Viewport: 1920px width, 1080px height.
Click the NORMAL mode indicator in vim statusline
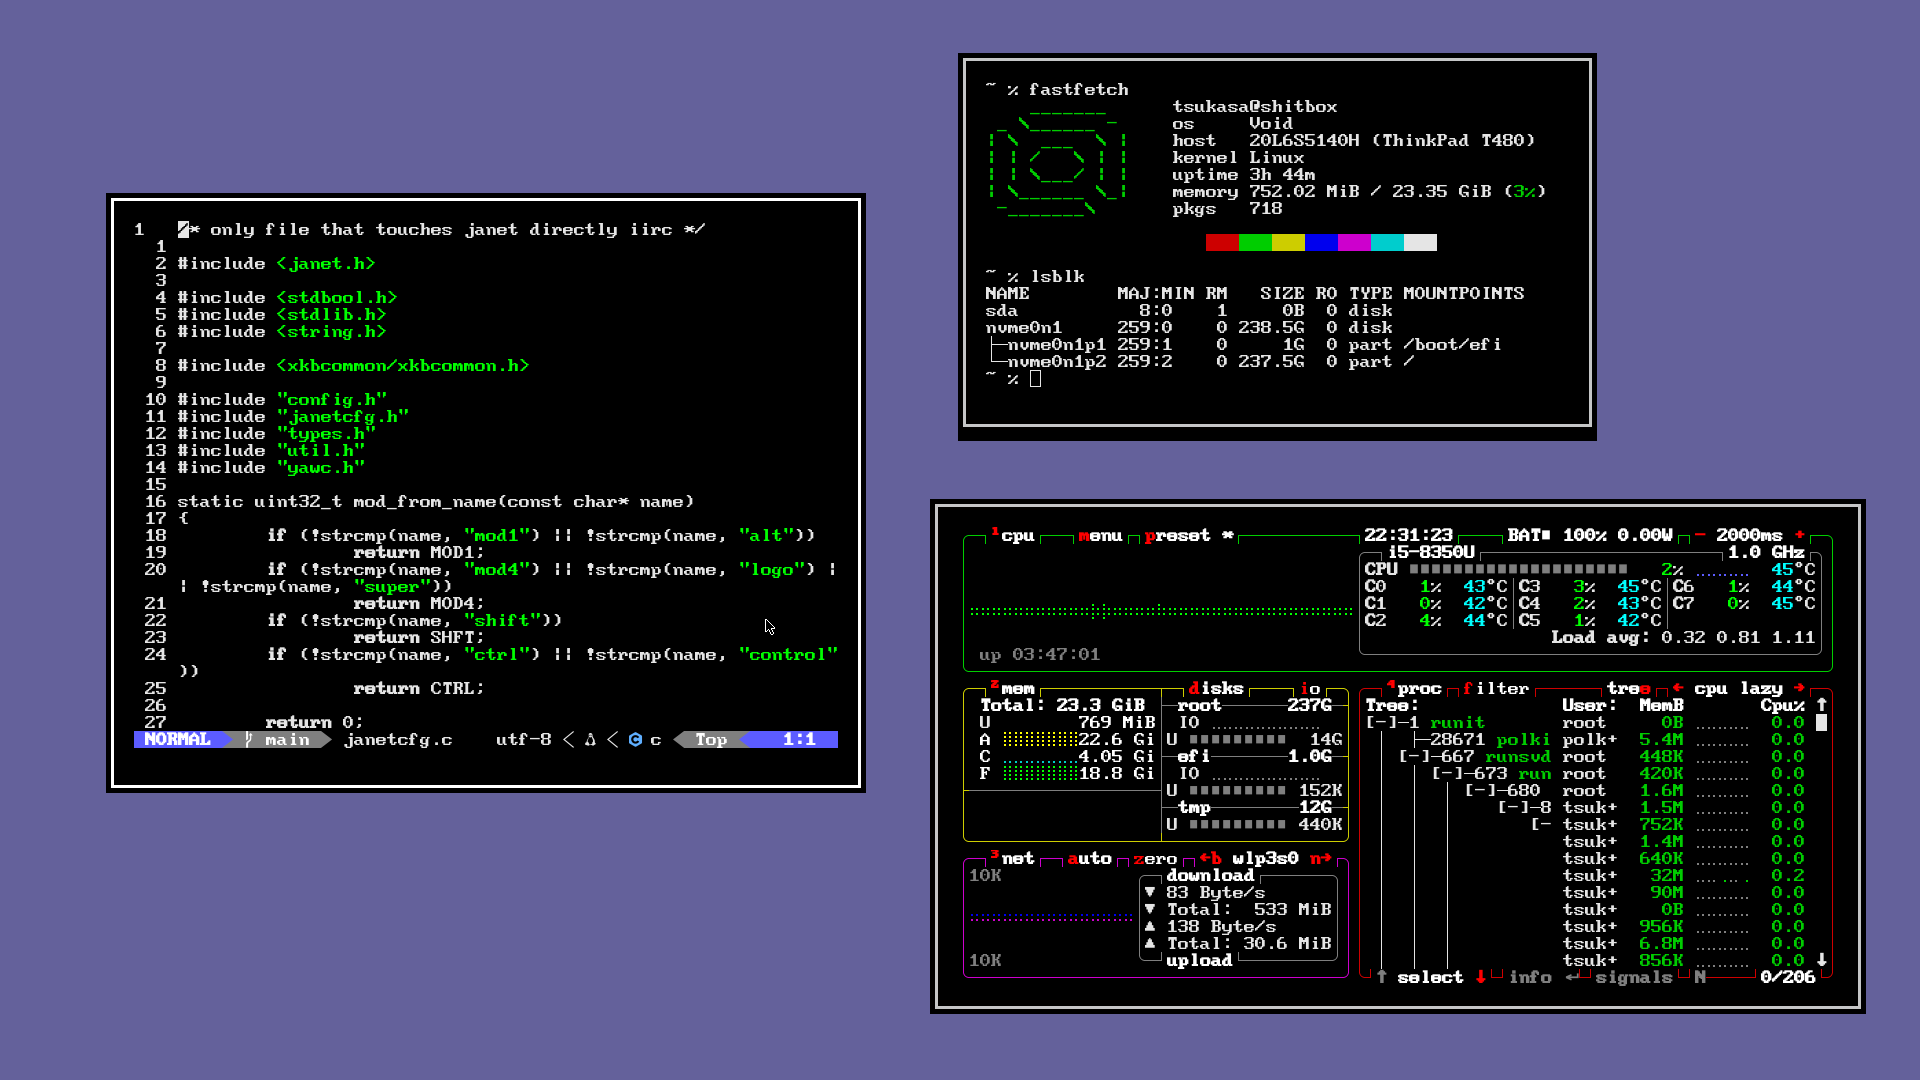point(177,740)
